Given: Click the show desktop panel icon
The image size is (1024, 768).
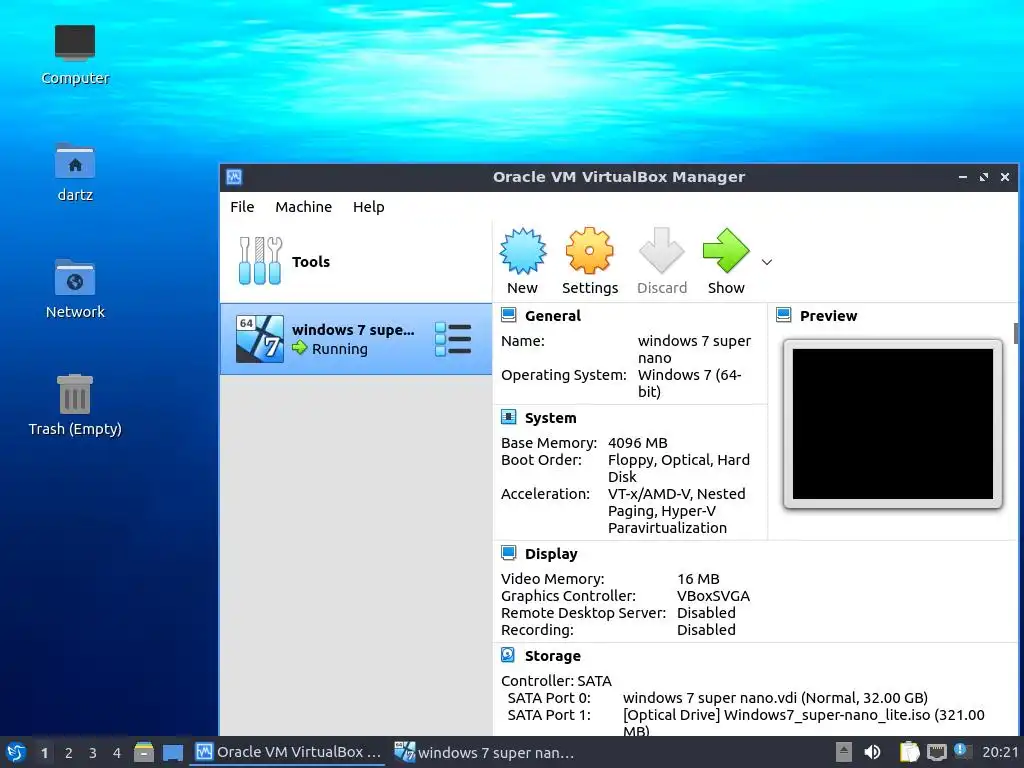Looking at the screenshot, I should (172, 752).
